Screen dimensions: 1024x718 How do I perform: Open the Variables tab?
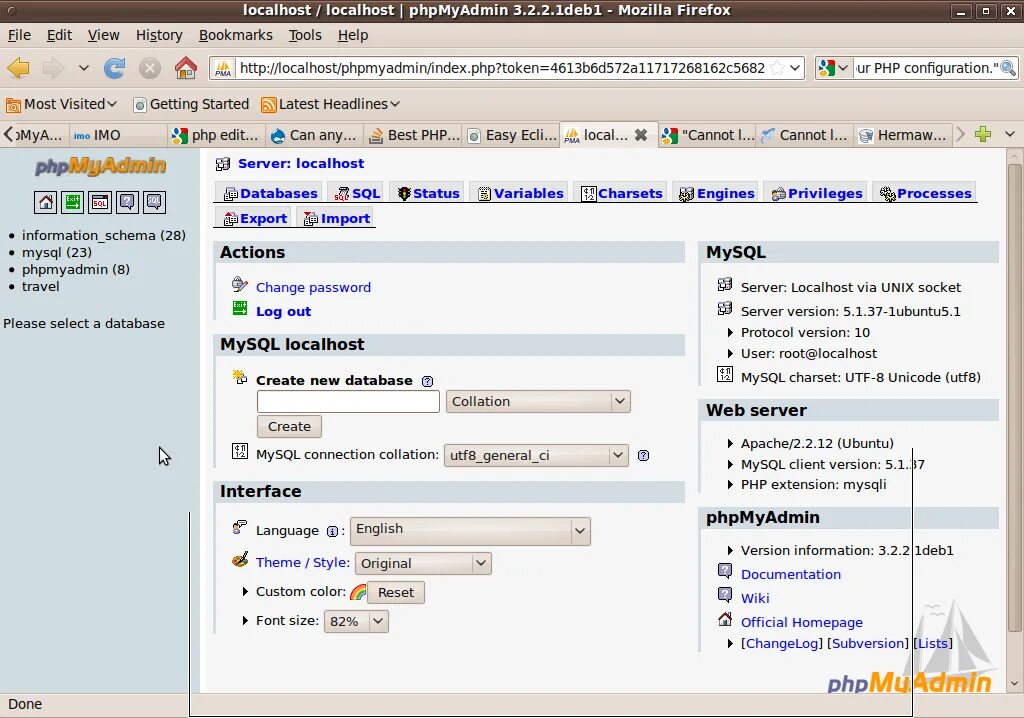point(520,193)
